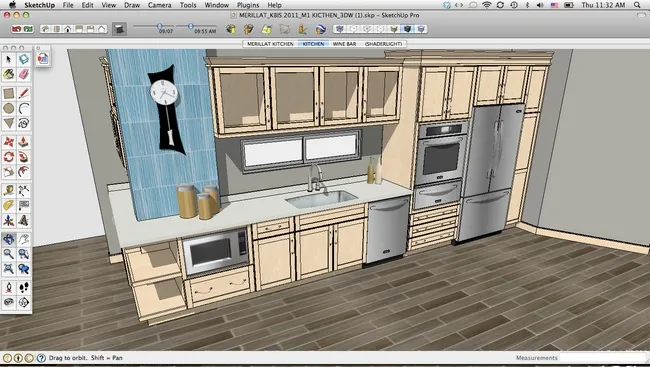Click the Preview in Google Earth icon
The image size is (650, 367).
tap(320, 29)
